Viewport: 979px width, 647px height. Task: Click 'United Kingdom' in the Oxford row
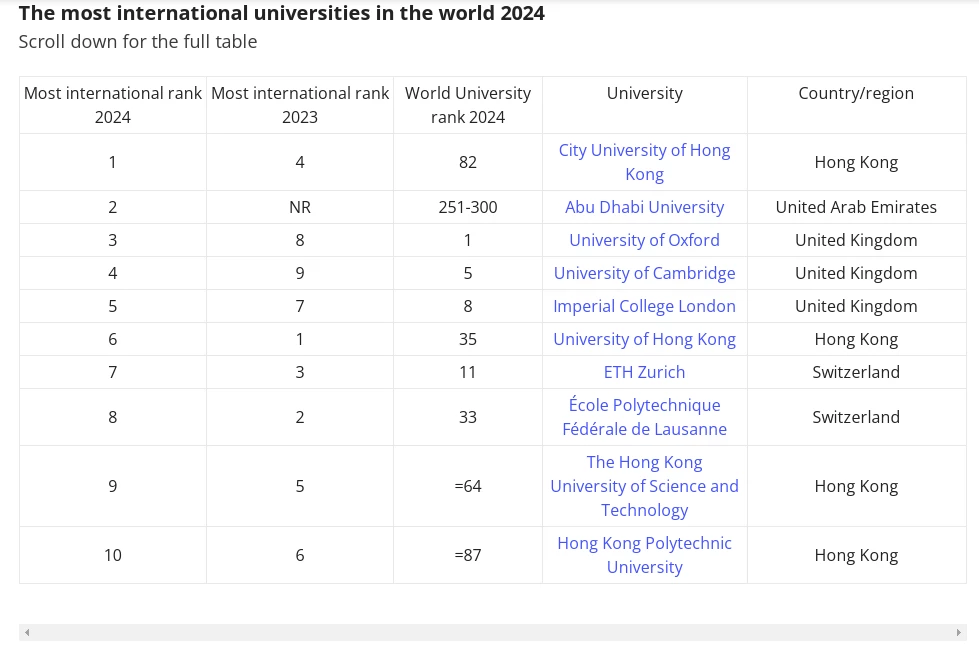coord(856,240)
